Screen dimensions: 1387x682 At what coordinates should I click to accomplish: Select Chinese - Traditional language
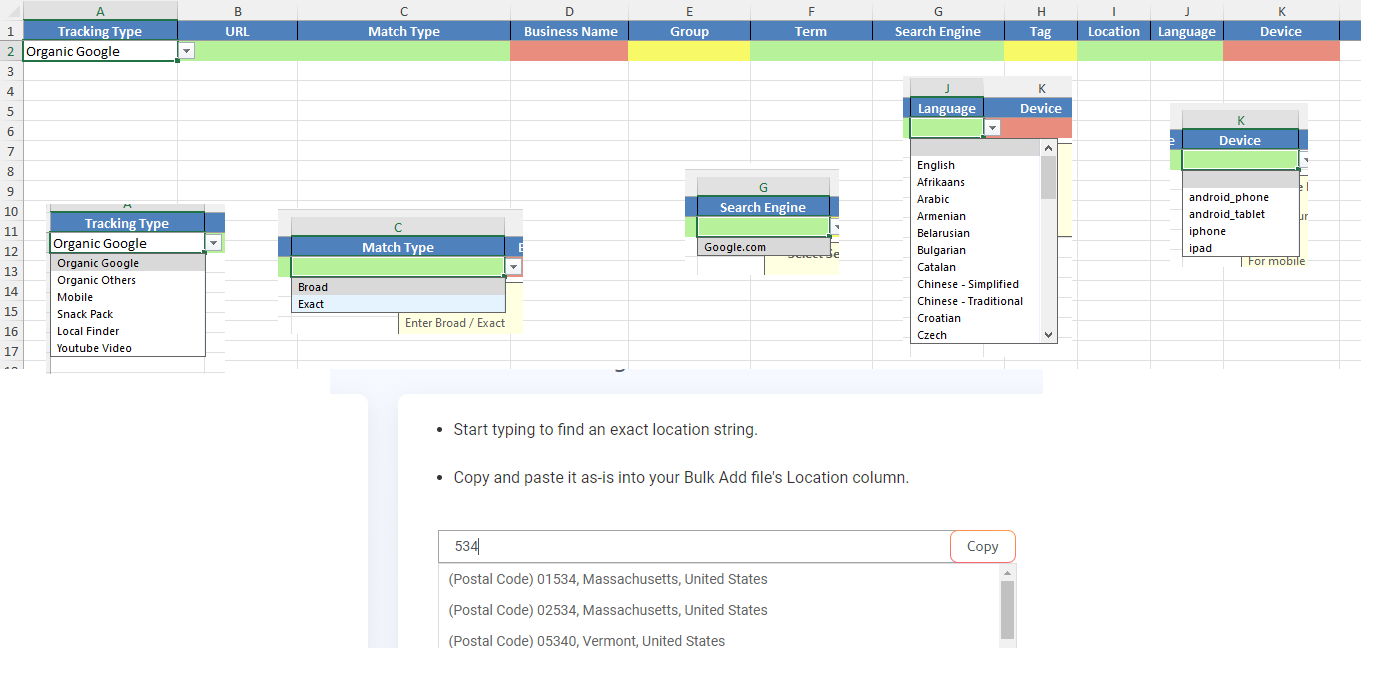pos(976,302)
